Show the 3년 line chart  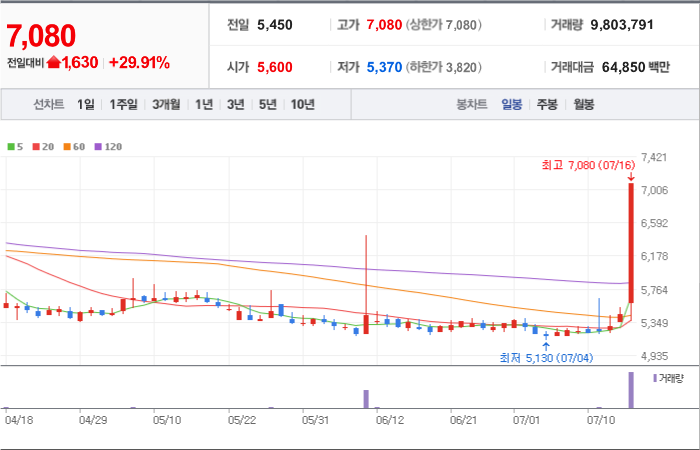[x=235, y=104]
